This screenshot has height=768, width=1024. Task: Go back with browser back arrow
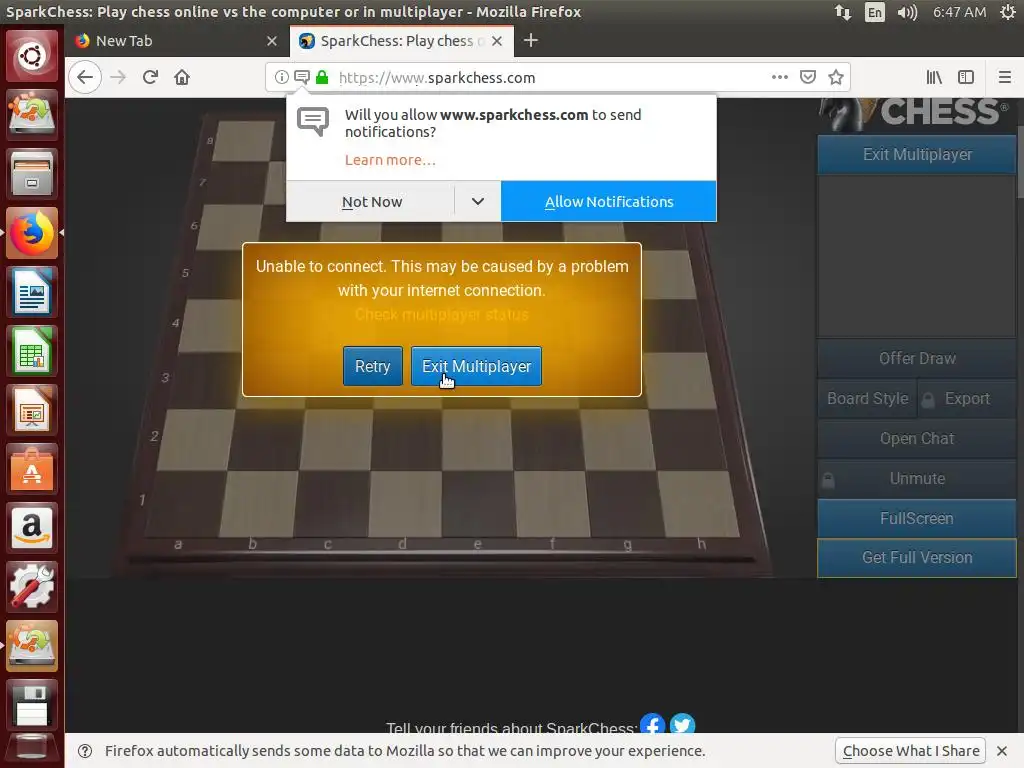tap(85, 77)
